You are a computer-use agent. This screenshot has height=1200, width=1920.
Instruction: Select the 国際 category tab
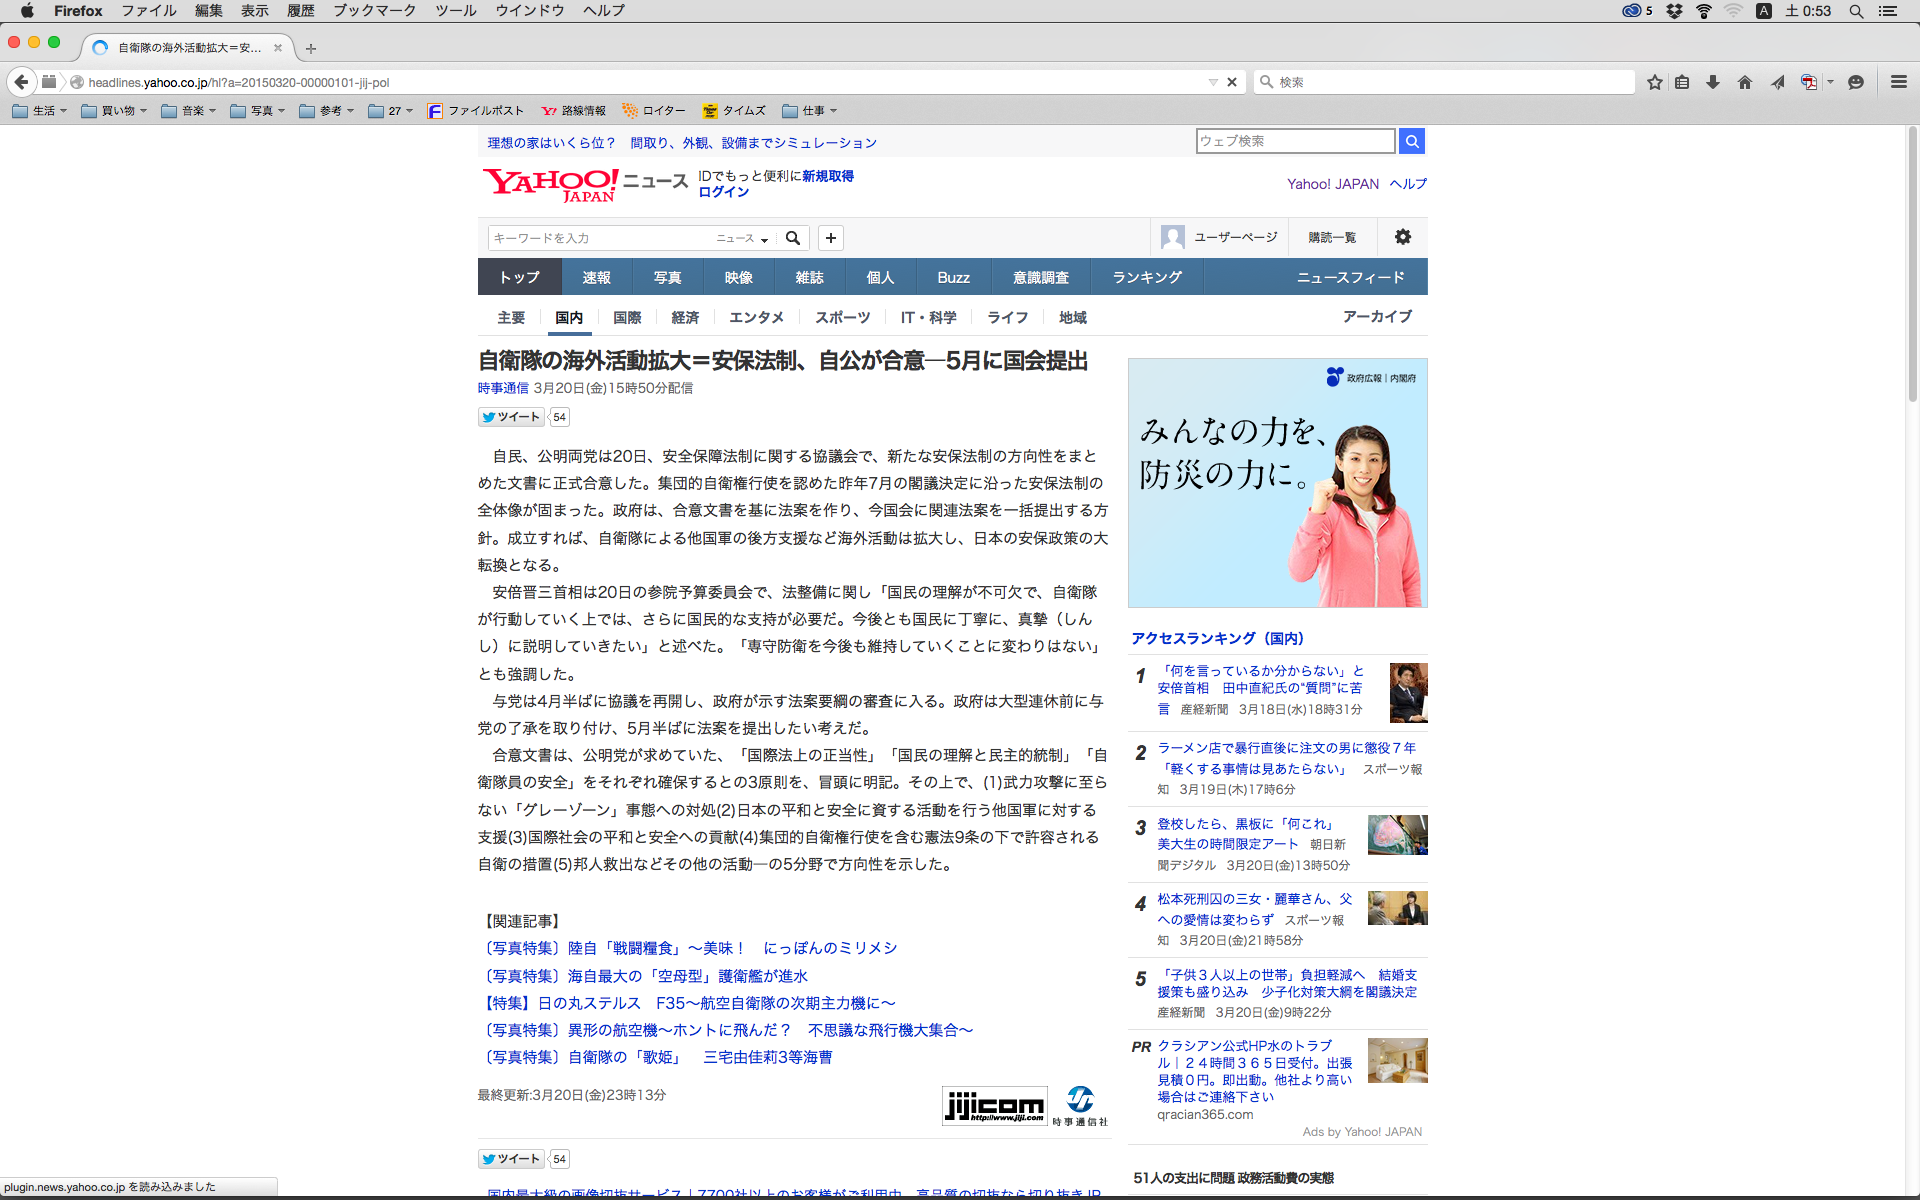click(627, 317)
